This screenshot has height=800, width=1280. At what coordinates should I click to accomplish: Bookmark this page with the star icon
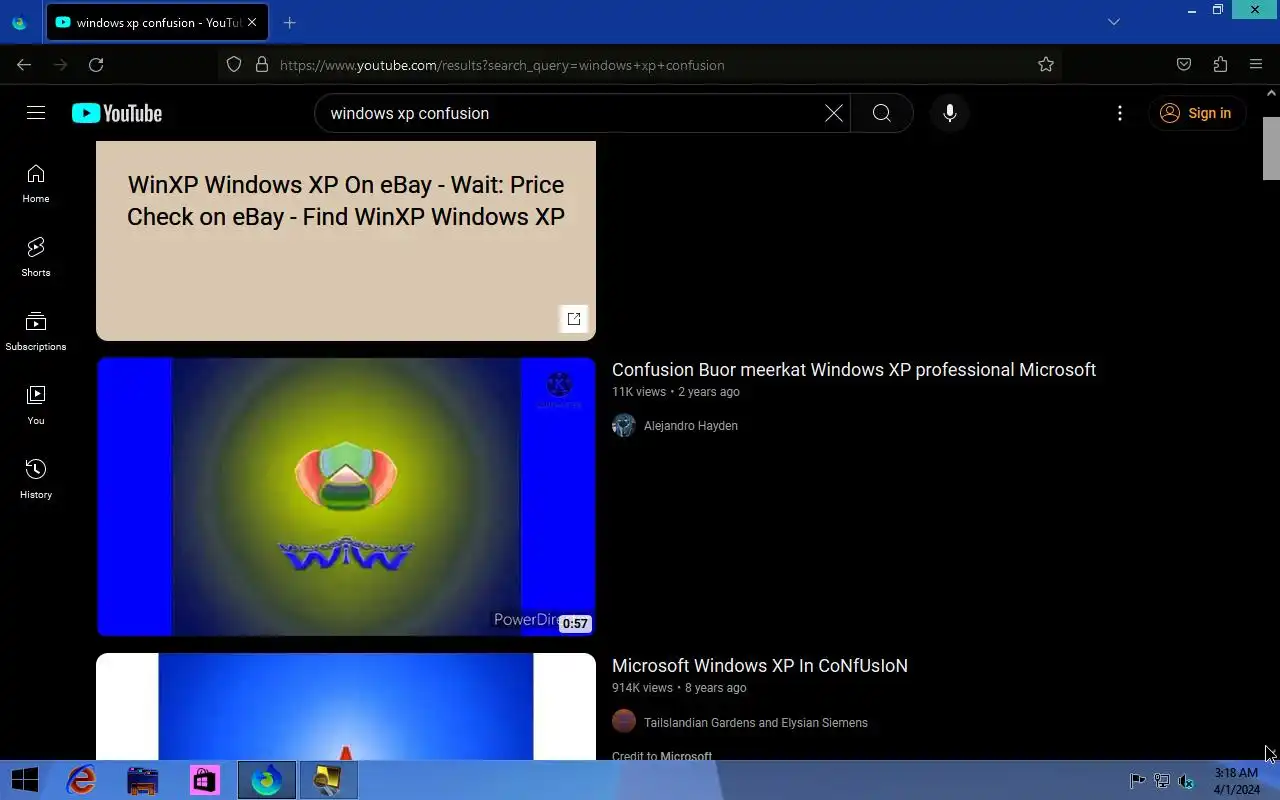coord(1046,65)
